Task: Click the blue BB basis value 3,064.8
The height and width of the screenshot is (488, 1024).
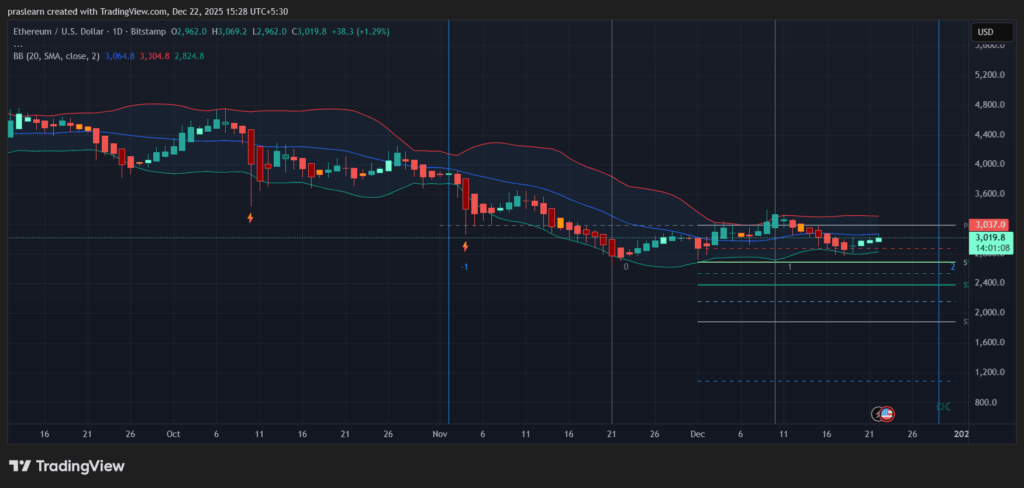Action: (x=120, y=56)
